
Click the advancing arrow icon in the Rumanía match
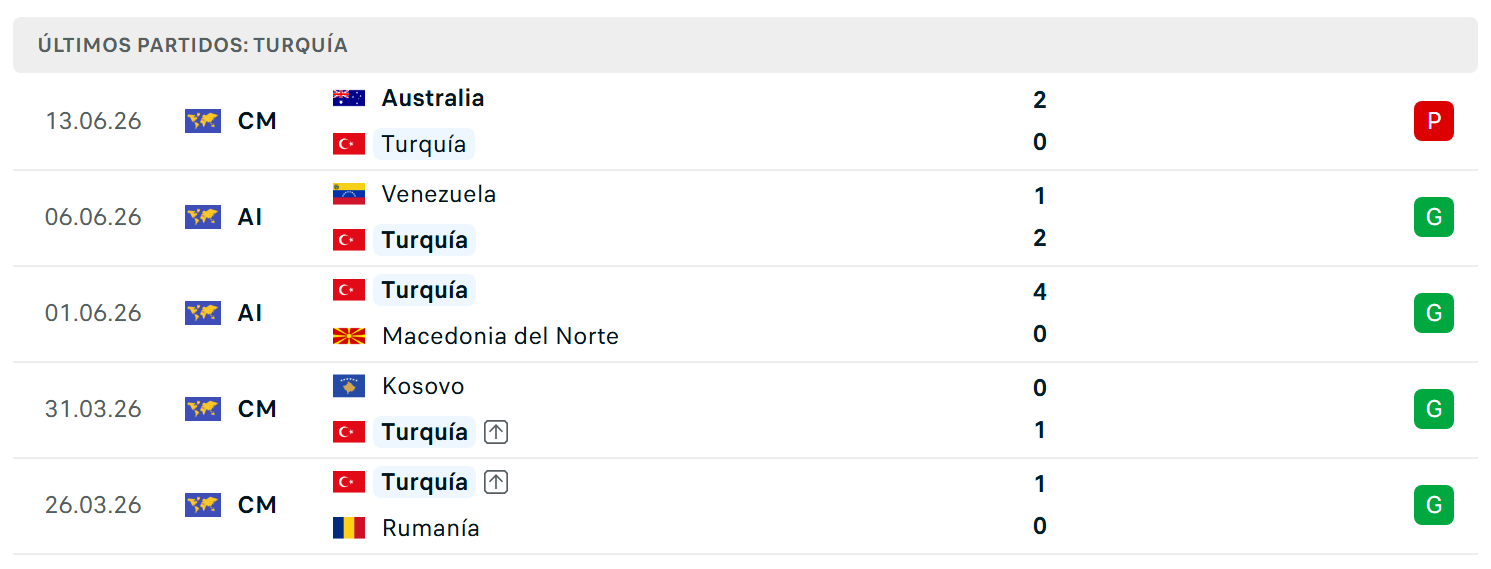point(496,482)
